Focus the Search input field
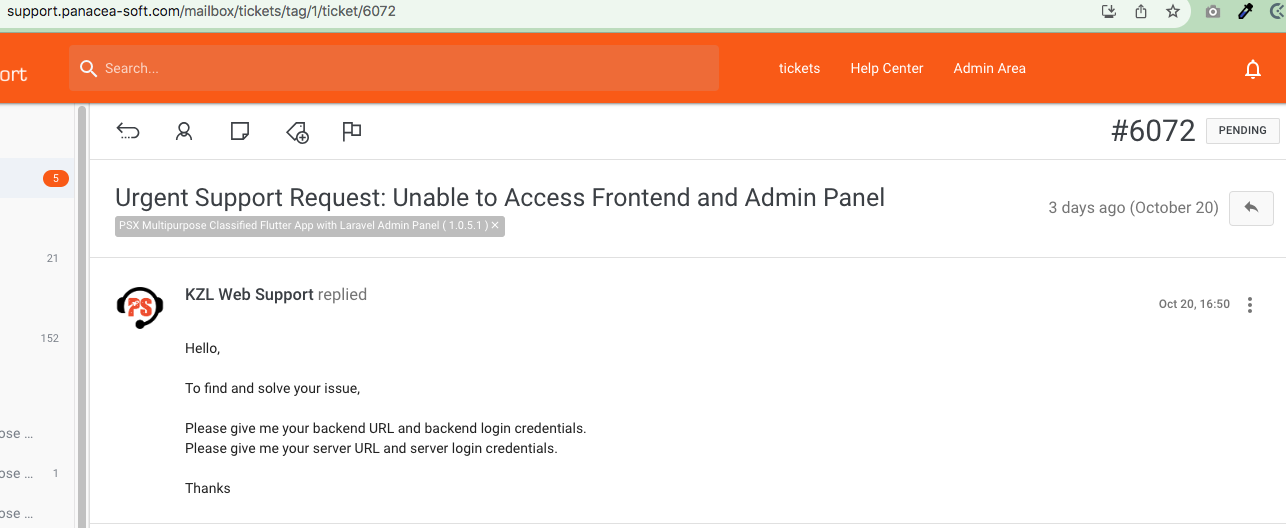The height and width of the screenshot is (528, 1286). [x=394, y=68]
